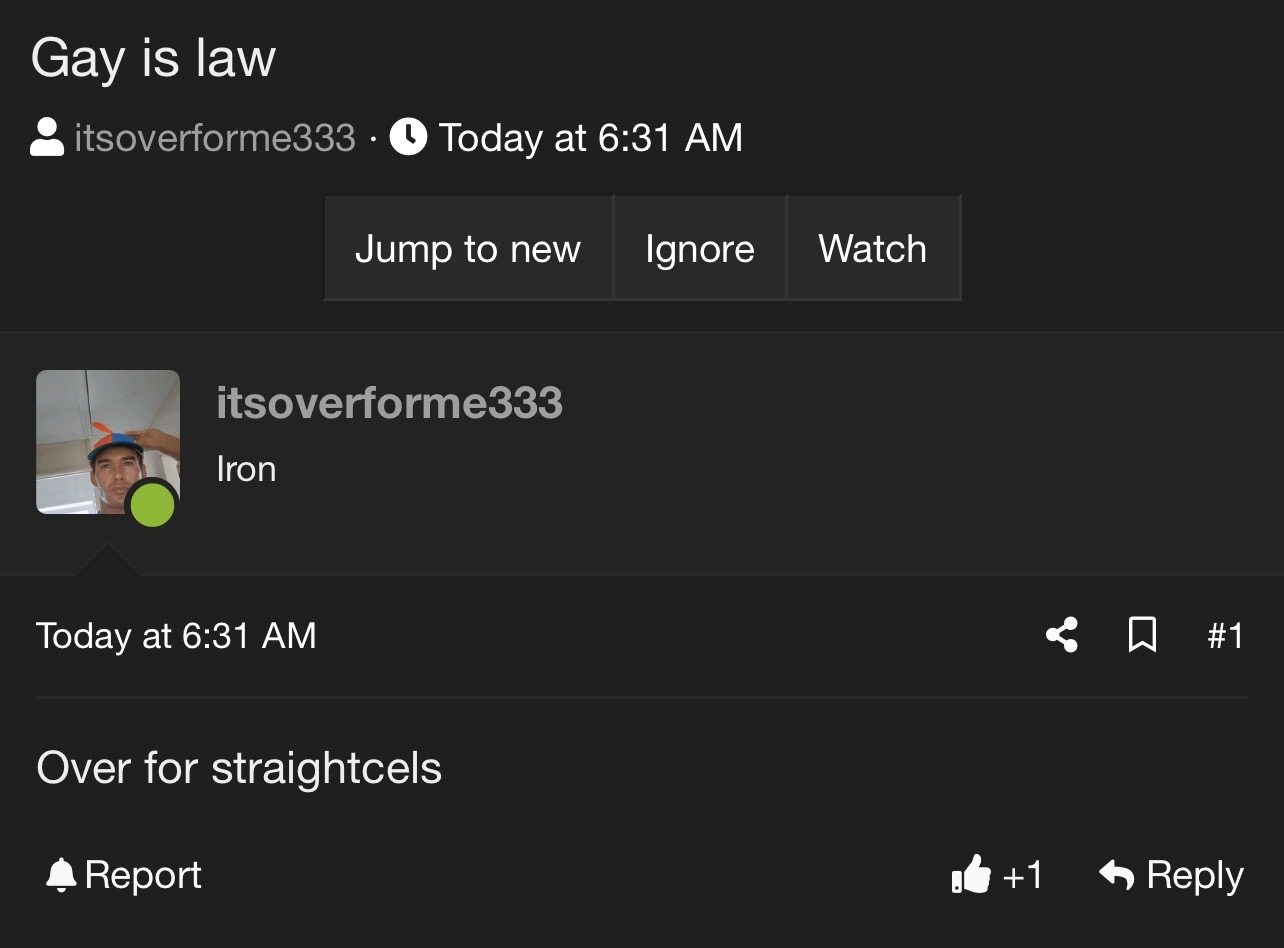Click the green online status dot
Screen dimensions: 1284x948
(152, 505)
